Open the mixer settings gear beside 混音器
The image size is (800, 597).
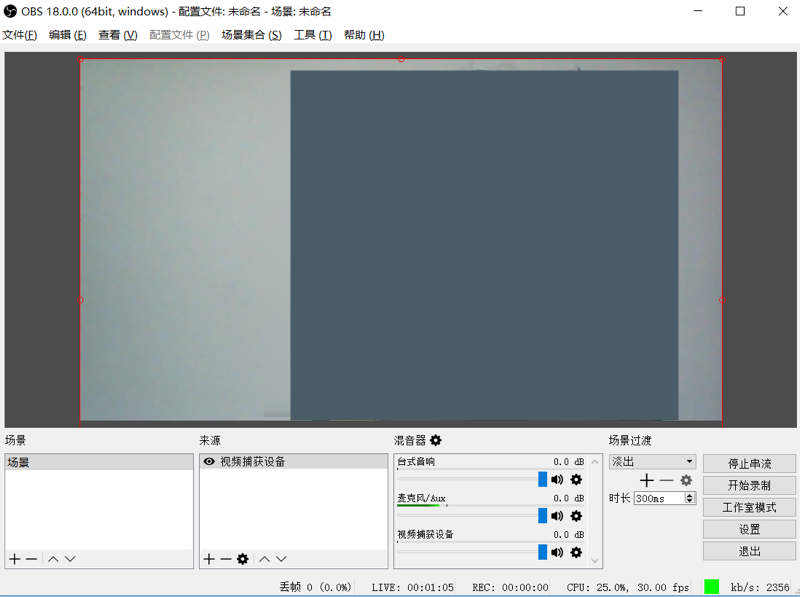(436, 440)
